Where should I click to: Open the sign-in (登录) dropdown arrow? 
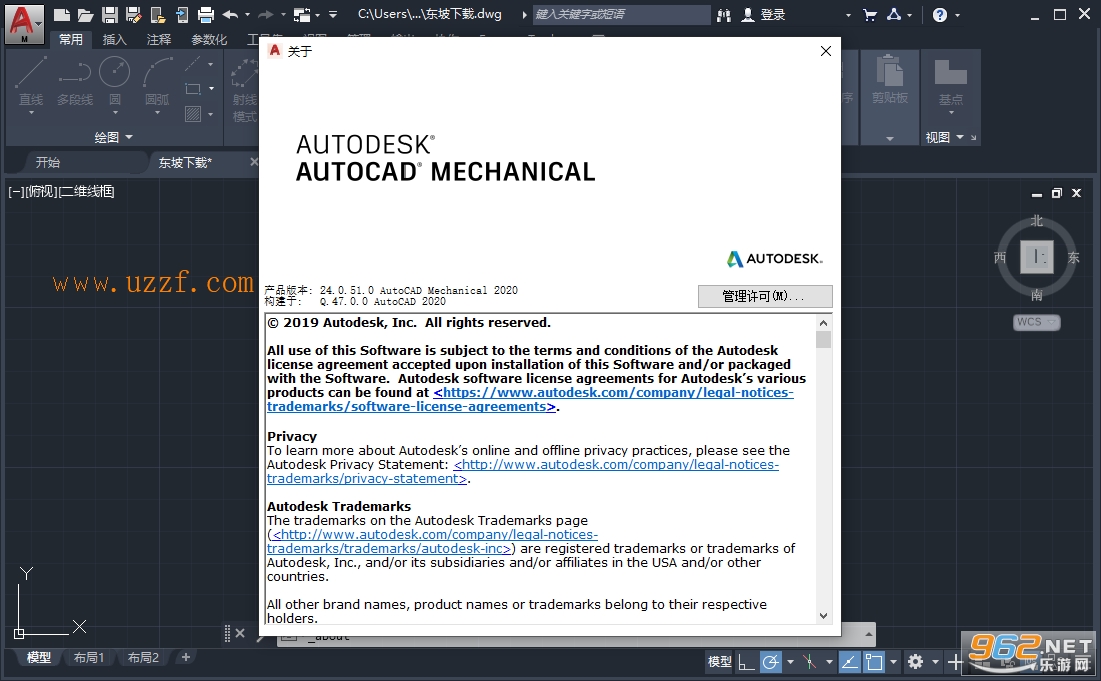848,15
